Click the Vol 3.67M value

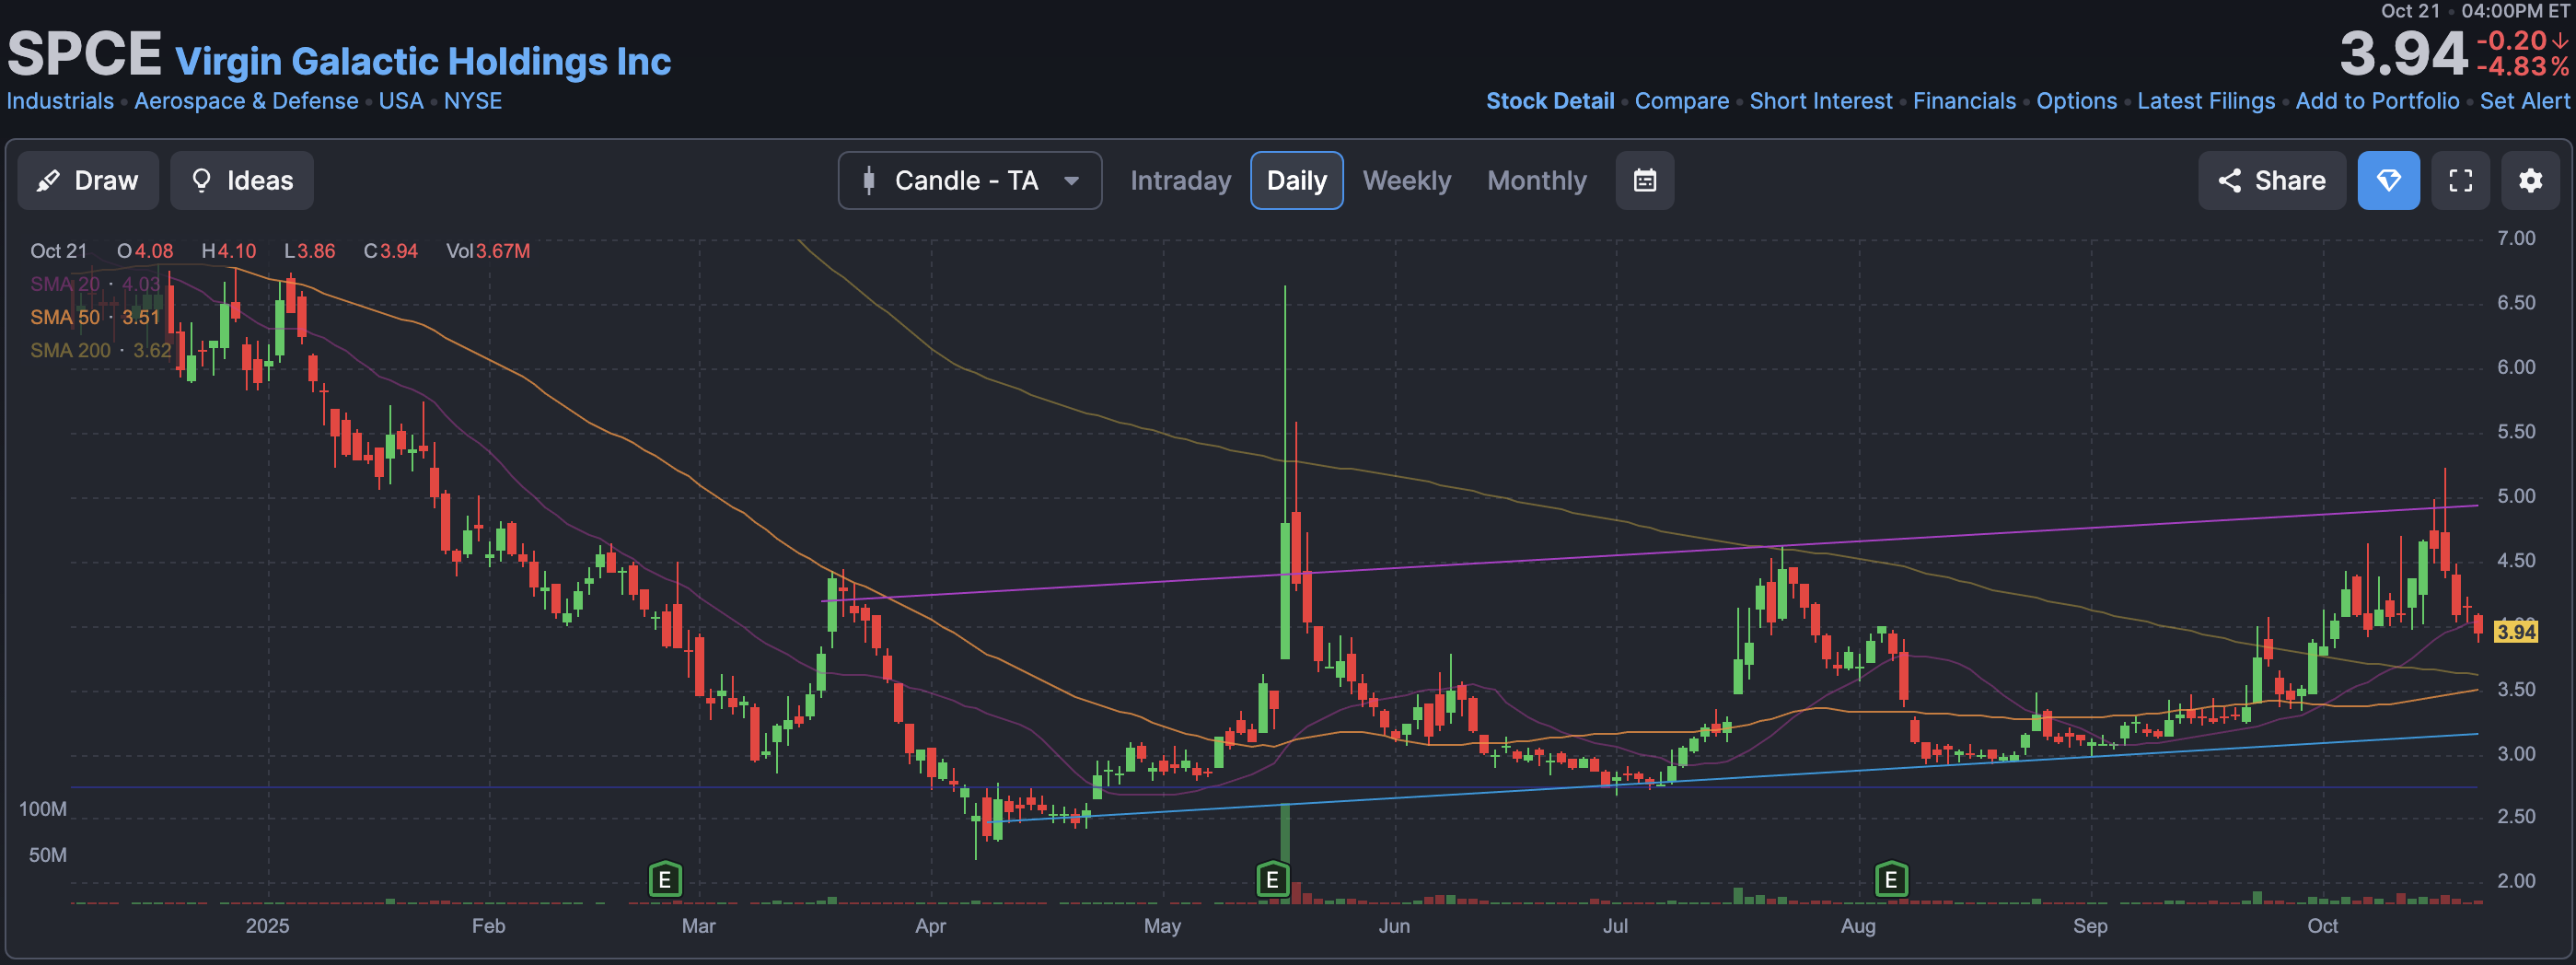tap(488, 251)
